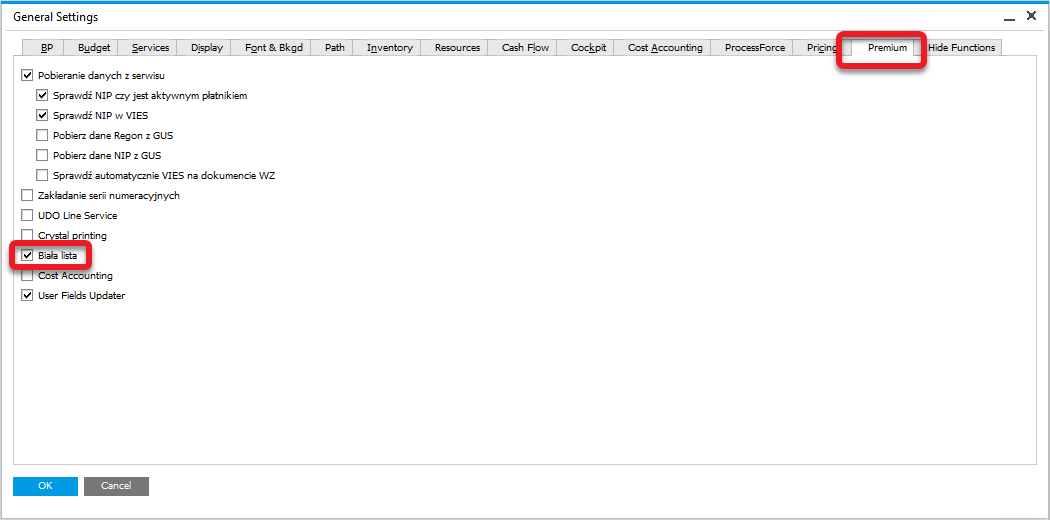Open the ProcessForce tab

755,48
